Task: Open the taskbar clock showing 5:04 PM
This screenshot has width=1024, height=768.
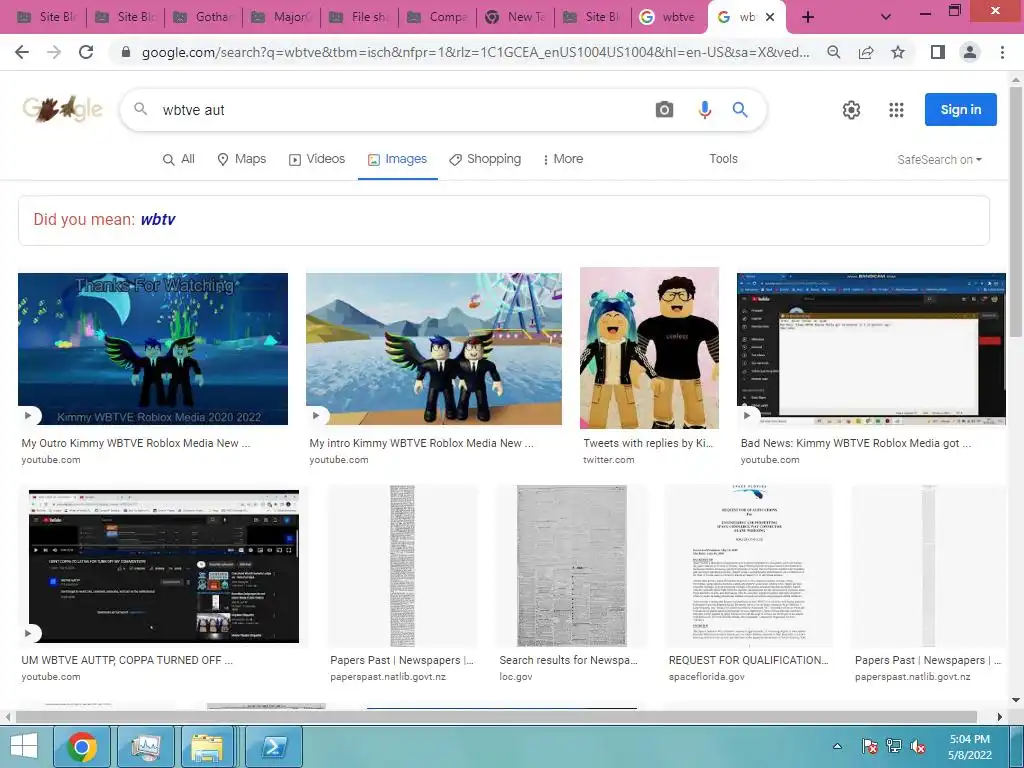Action: pyautogui.click(x=970, y=746)
